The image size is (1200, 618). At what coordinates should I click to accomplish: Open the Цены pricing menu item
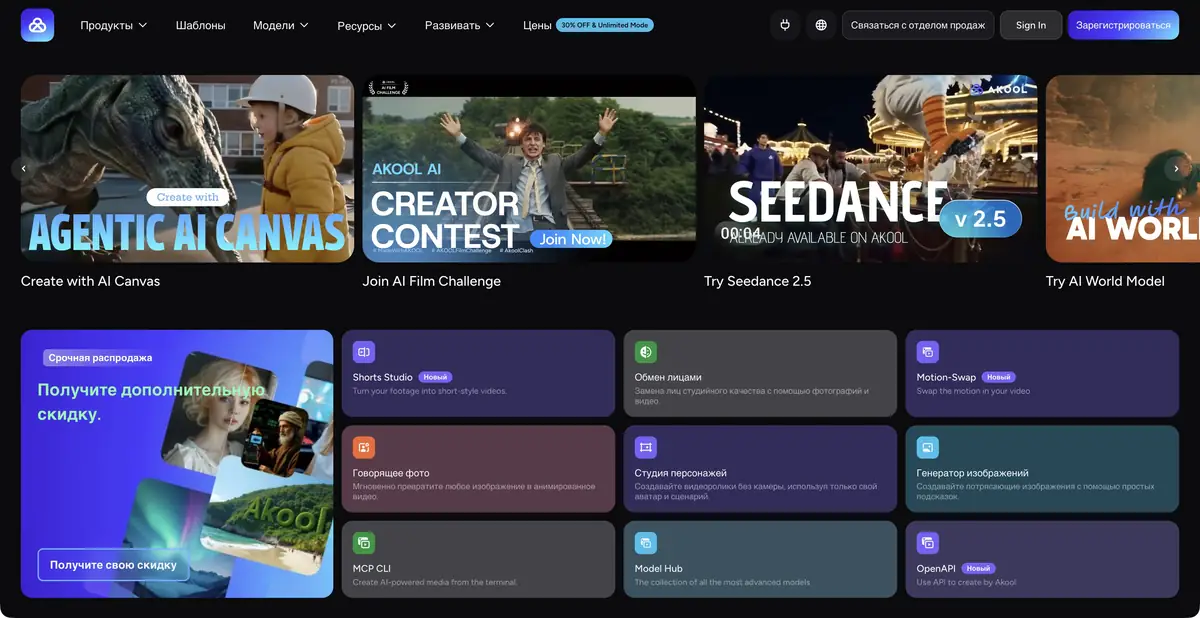click(x=537, y=25)
